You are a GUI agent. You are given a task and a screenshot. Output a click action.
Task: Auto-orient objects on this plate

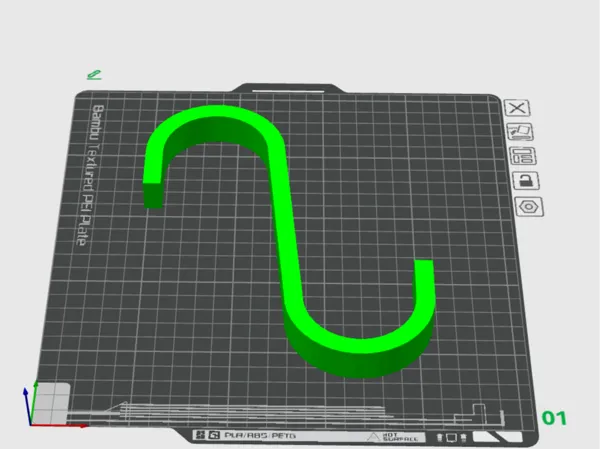[520, 132]
